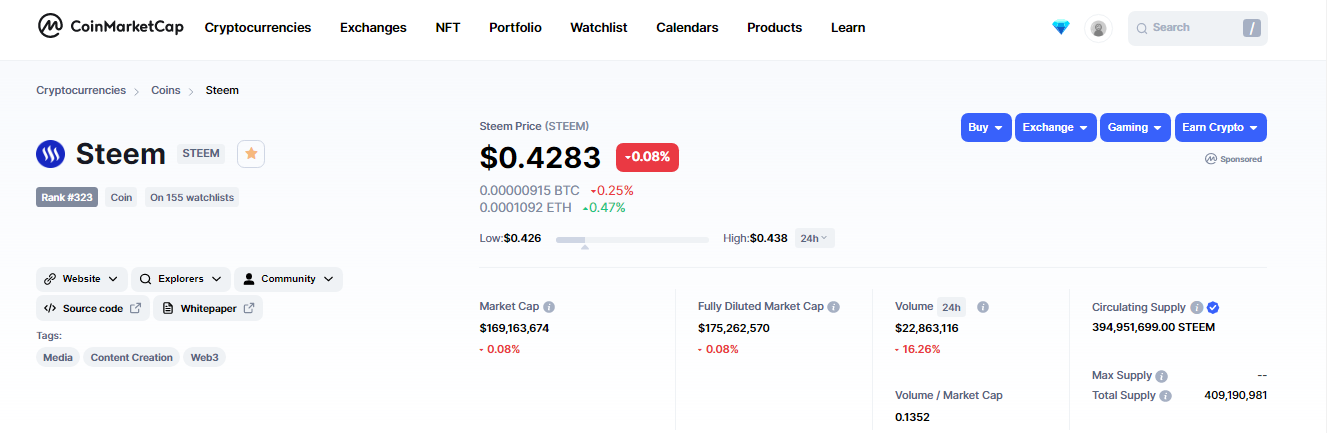
Task: Expand the Buy dropdown button
Action: tap(986, 127)
